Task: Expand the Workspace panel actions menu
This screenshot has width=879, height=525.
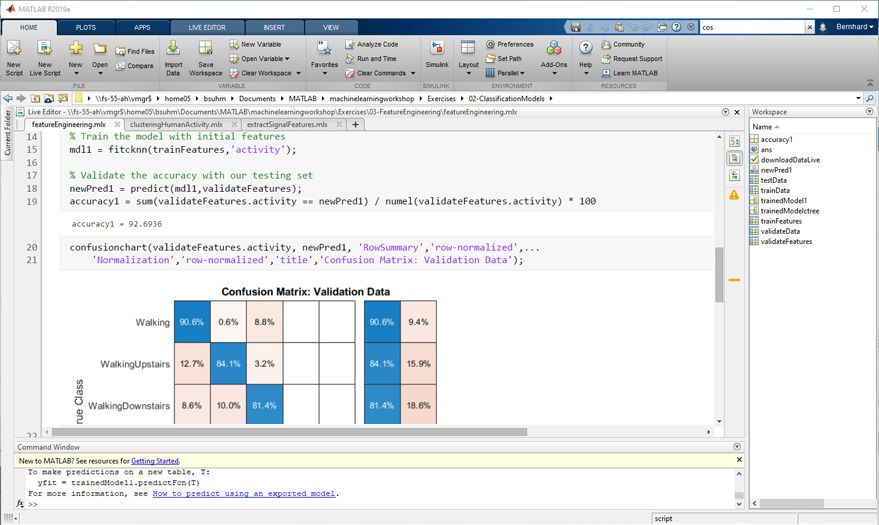Action: tap(869, 112)
